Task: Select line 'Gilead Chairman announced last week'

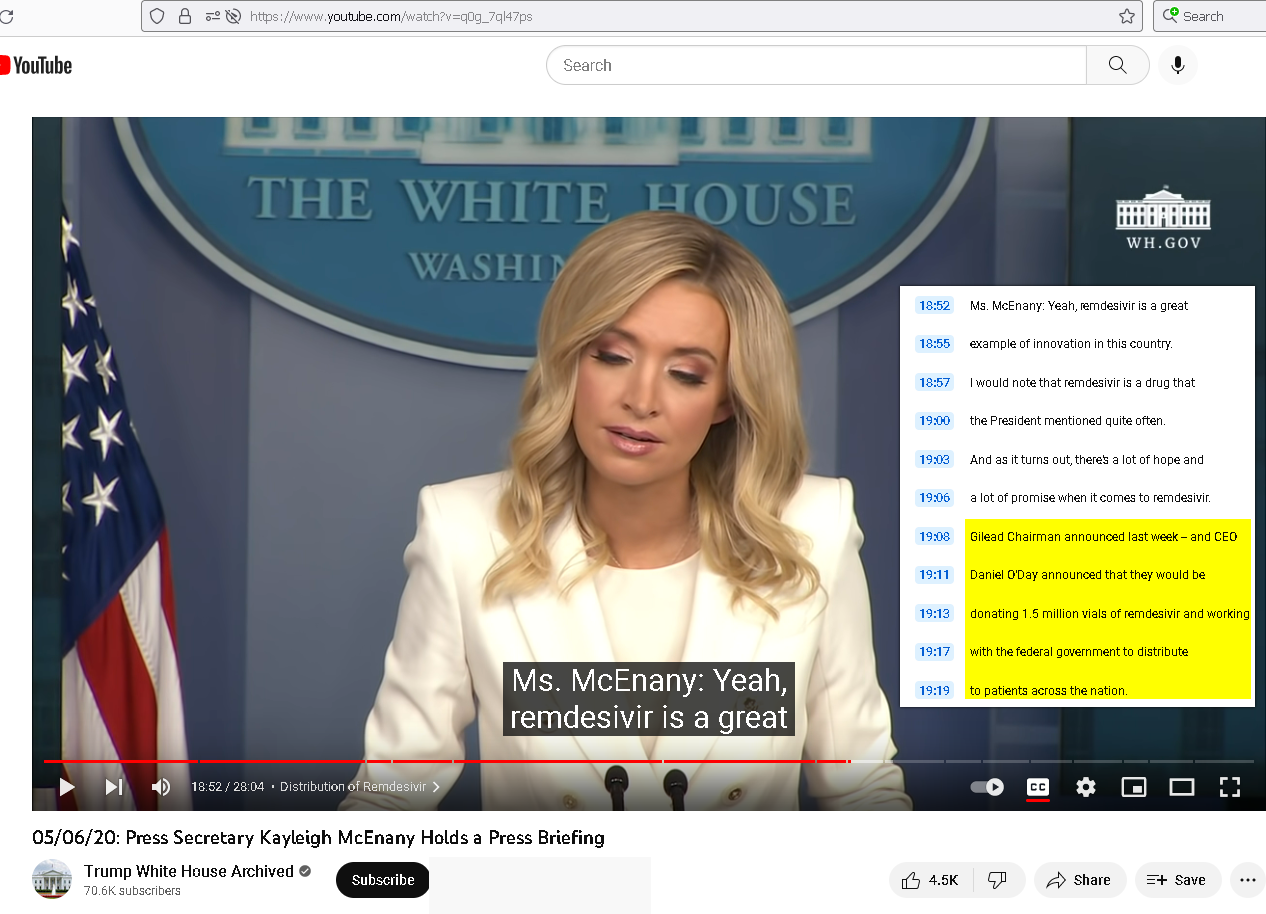Action: click(1103, 536)
